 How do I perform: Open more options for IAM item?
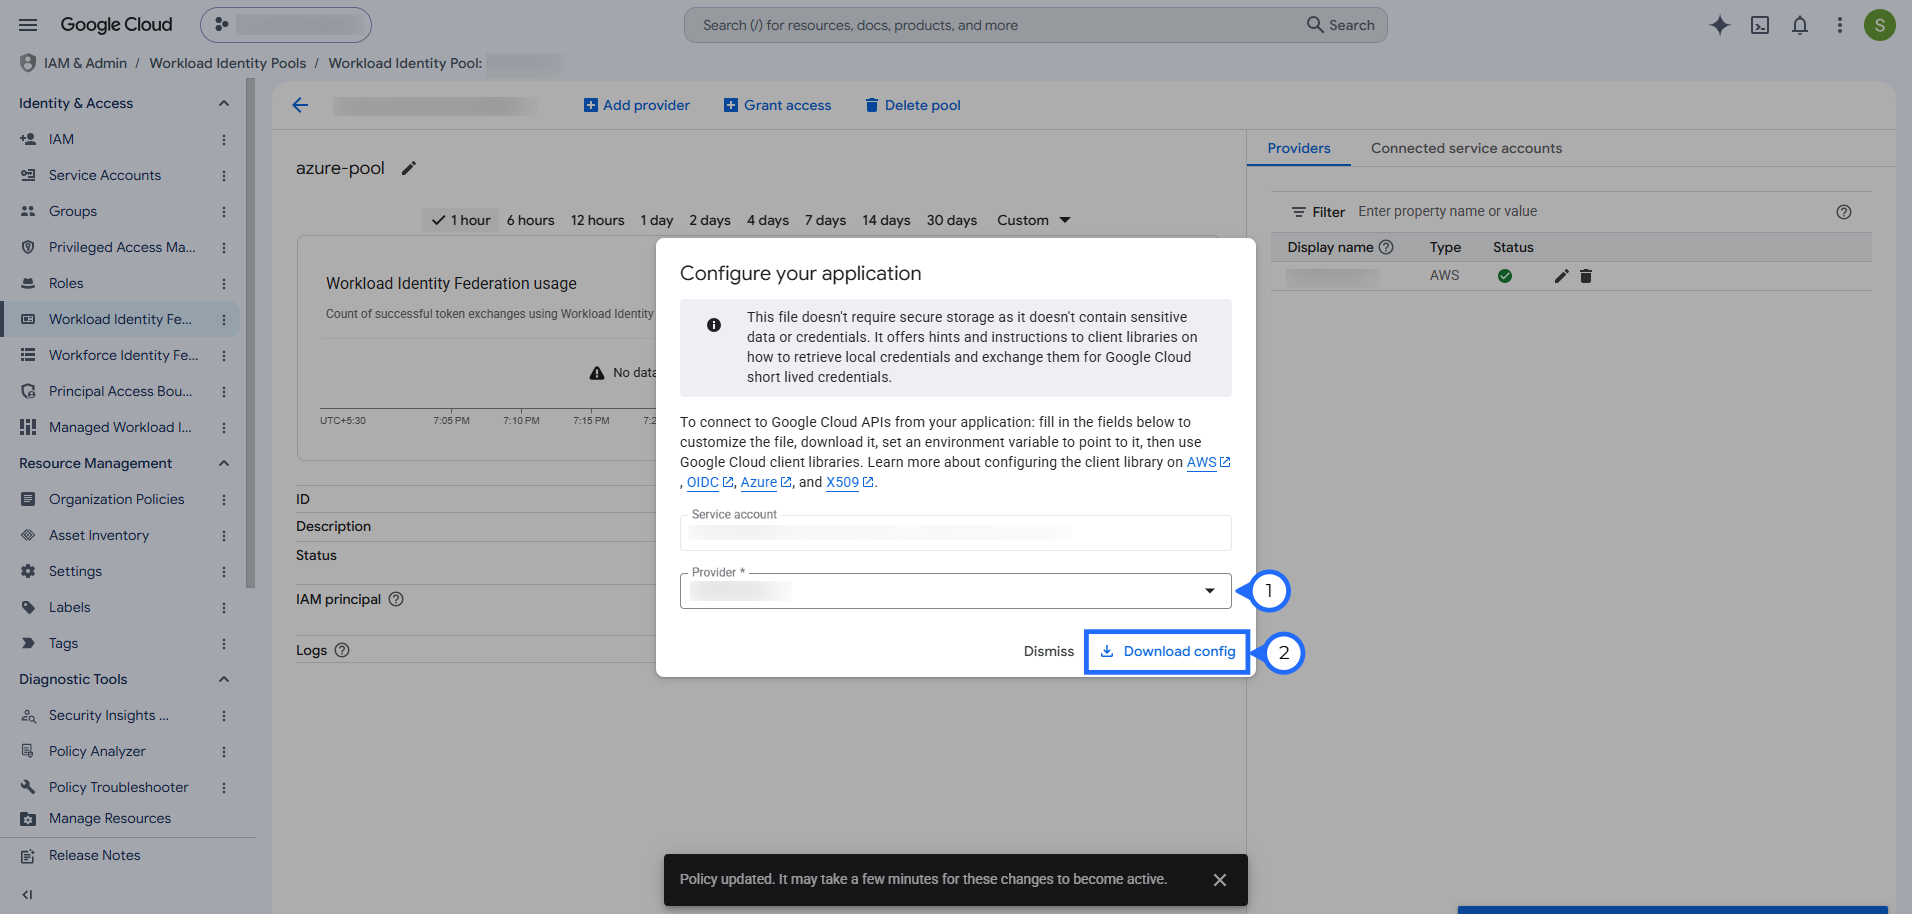click(x=224, y=140)
